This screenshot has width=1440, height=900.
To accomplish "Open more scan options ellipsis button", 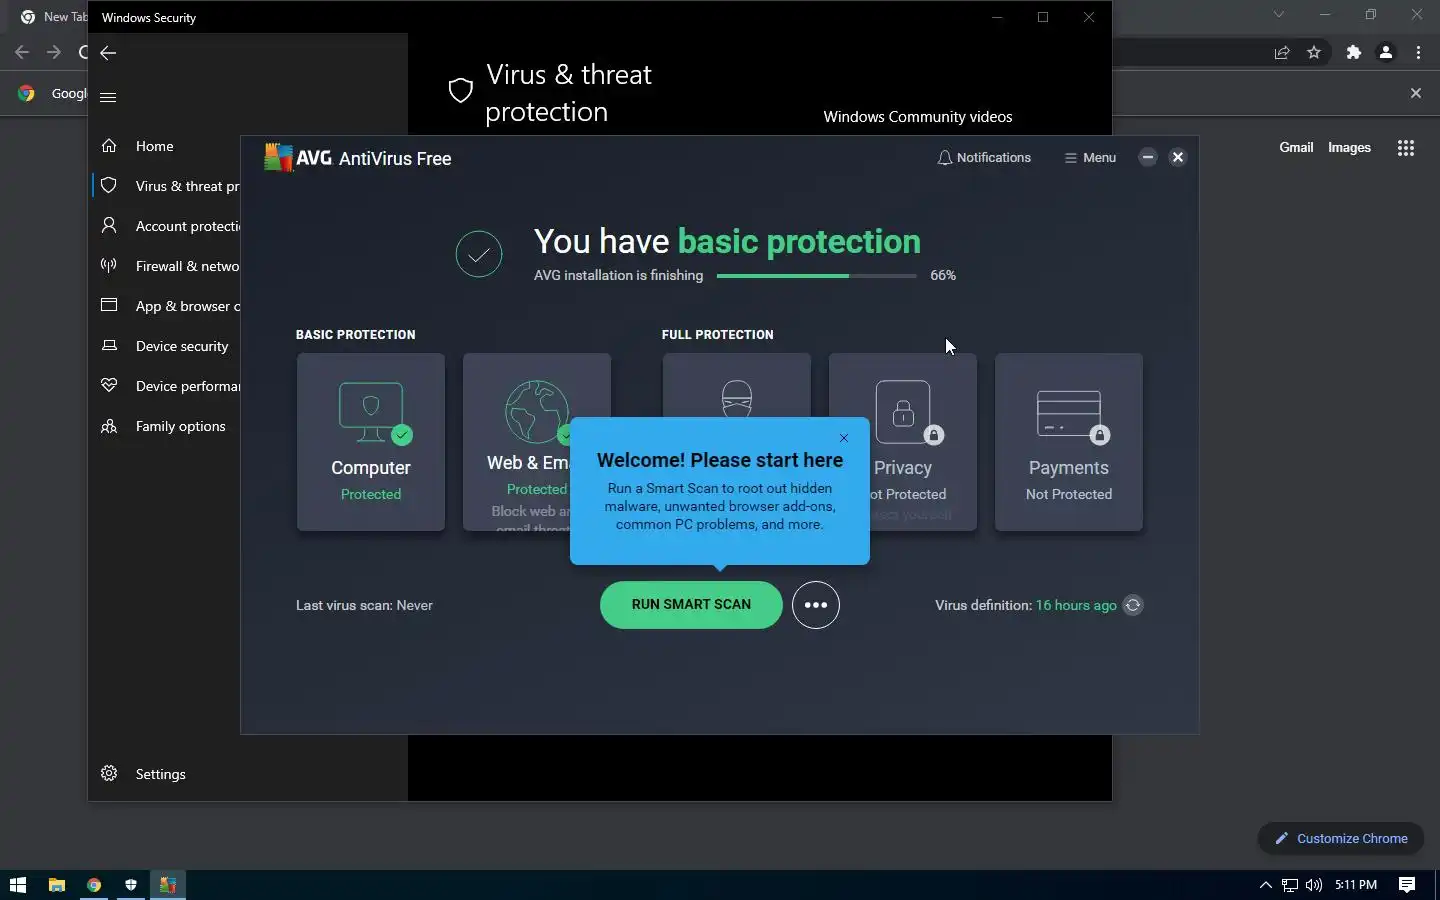I will click(x=816, y=605).
